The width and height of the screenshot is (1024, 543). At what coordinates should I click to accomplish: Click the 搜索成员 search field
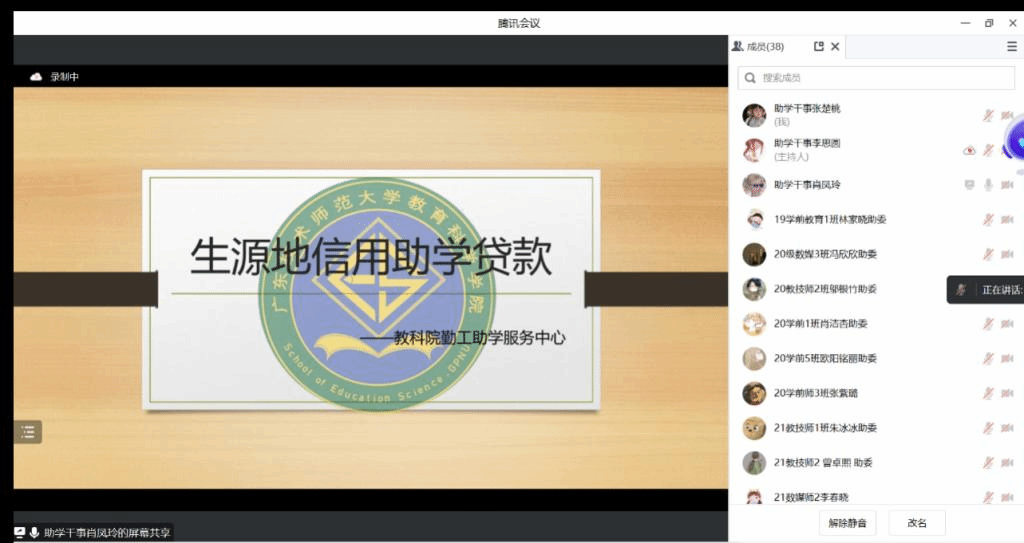875,78
